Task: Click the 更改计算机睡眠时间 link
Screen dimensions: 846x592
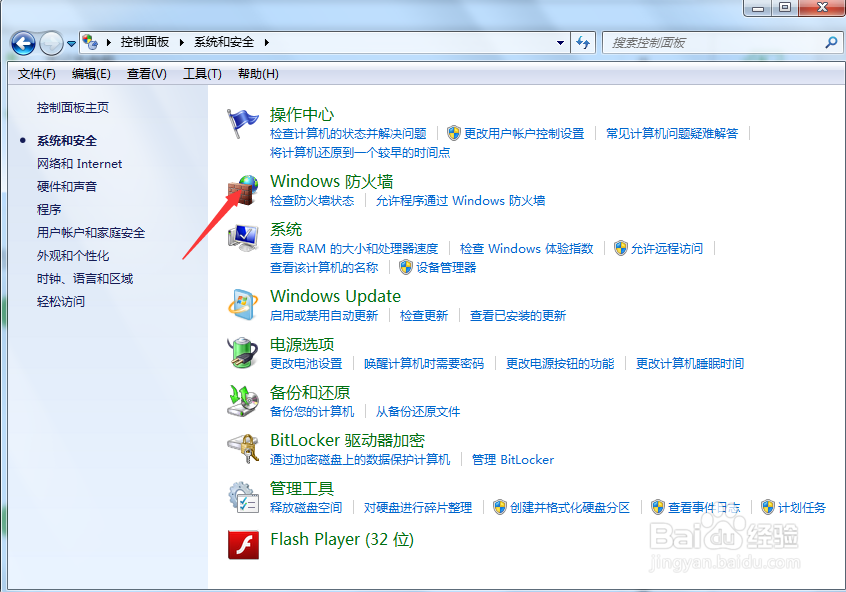Action: (690, 364)
